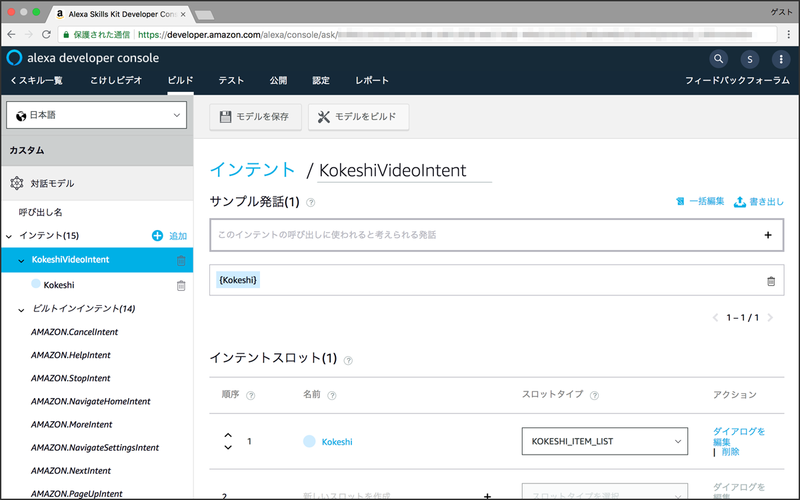Select AMAZON.StopIntent
This screenshot has width=800, height=500.
point(70,378)
